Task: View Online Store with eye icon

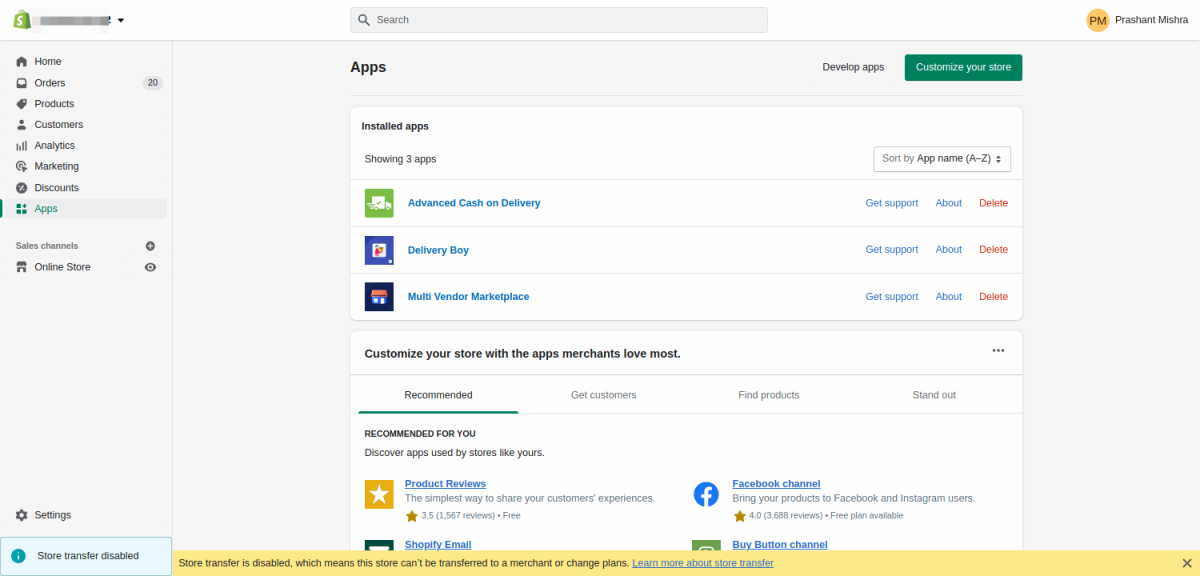Action: tap(150, 267)
